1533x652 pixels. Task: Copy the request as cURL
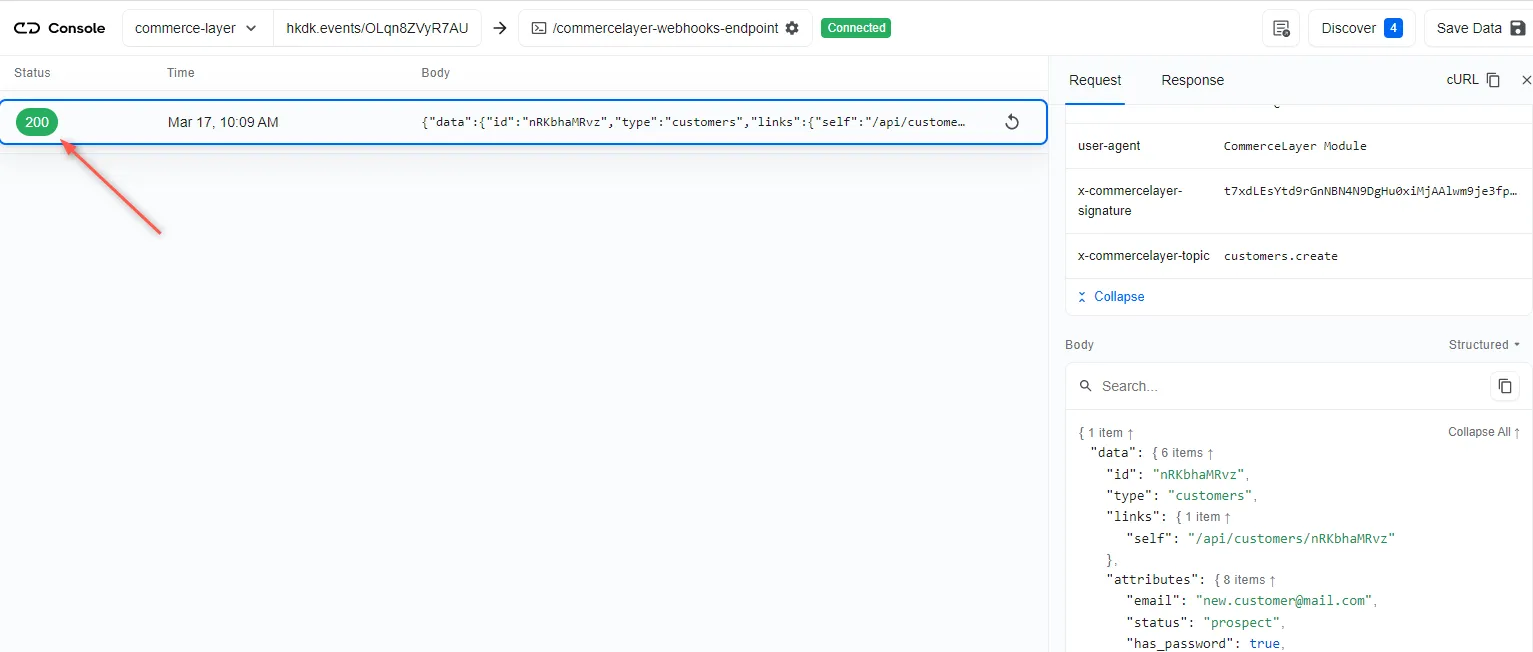tap(1473, 80)
